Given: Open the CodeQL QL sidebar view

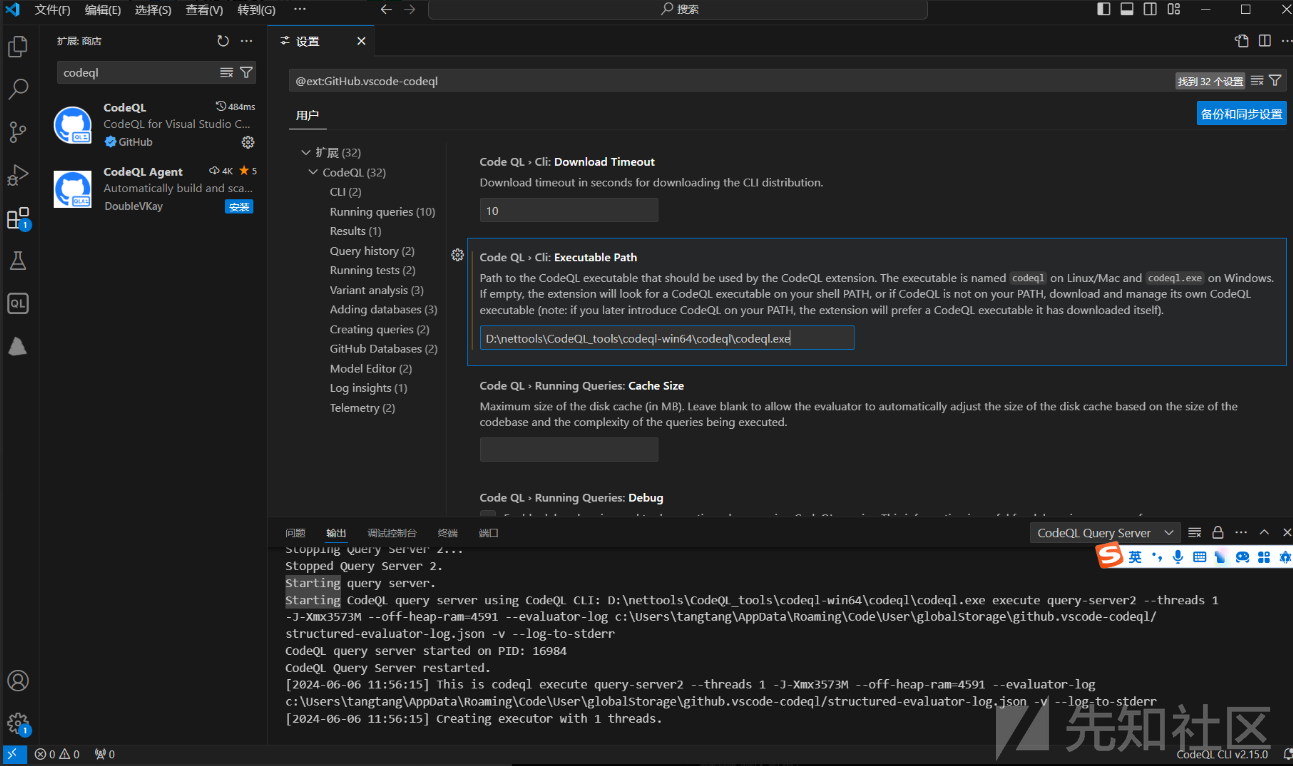Looking at the screenshot, I should point(18,304).
